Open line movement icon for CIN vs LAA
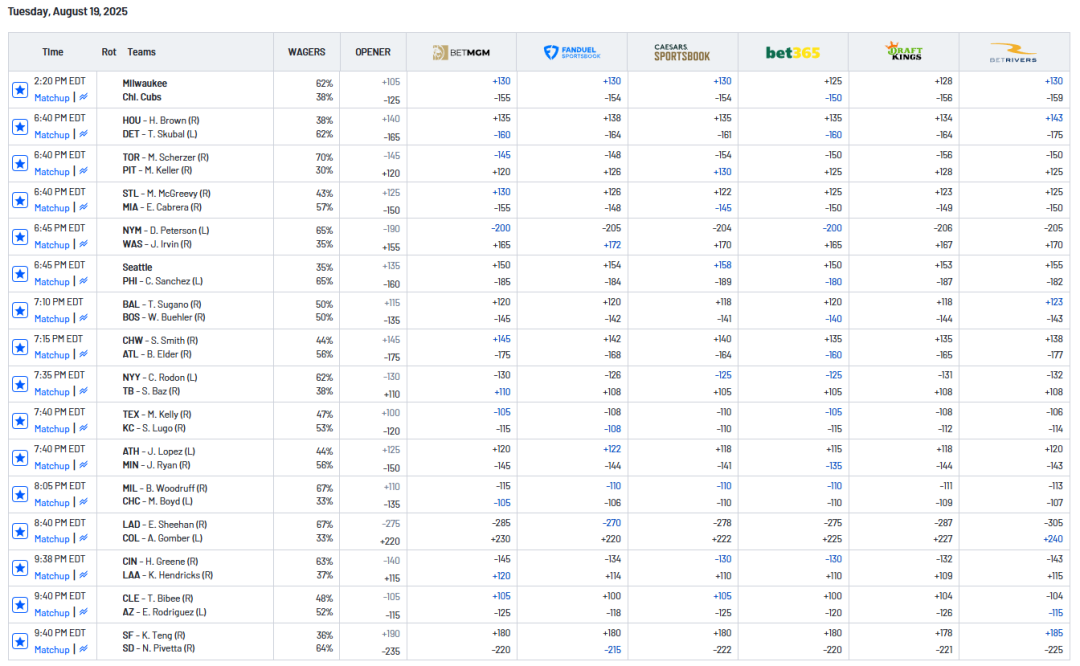This screenshot has width=1080, height=666. (x=83, y=575)
